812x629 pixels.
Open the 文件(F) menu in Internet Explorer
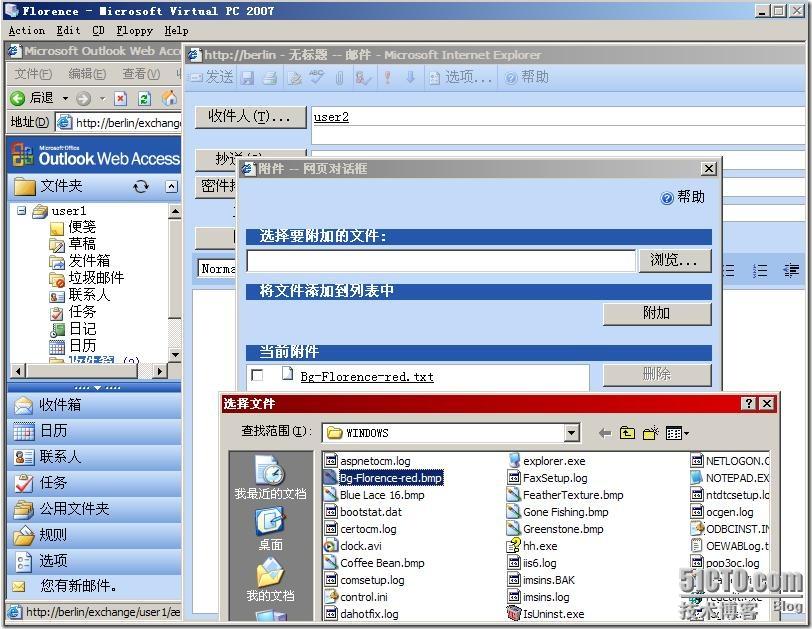pyautogui.click(x=33, y=74)
